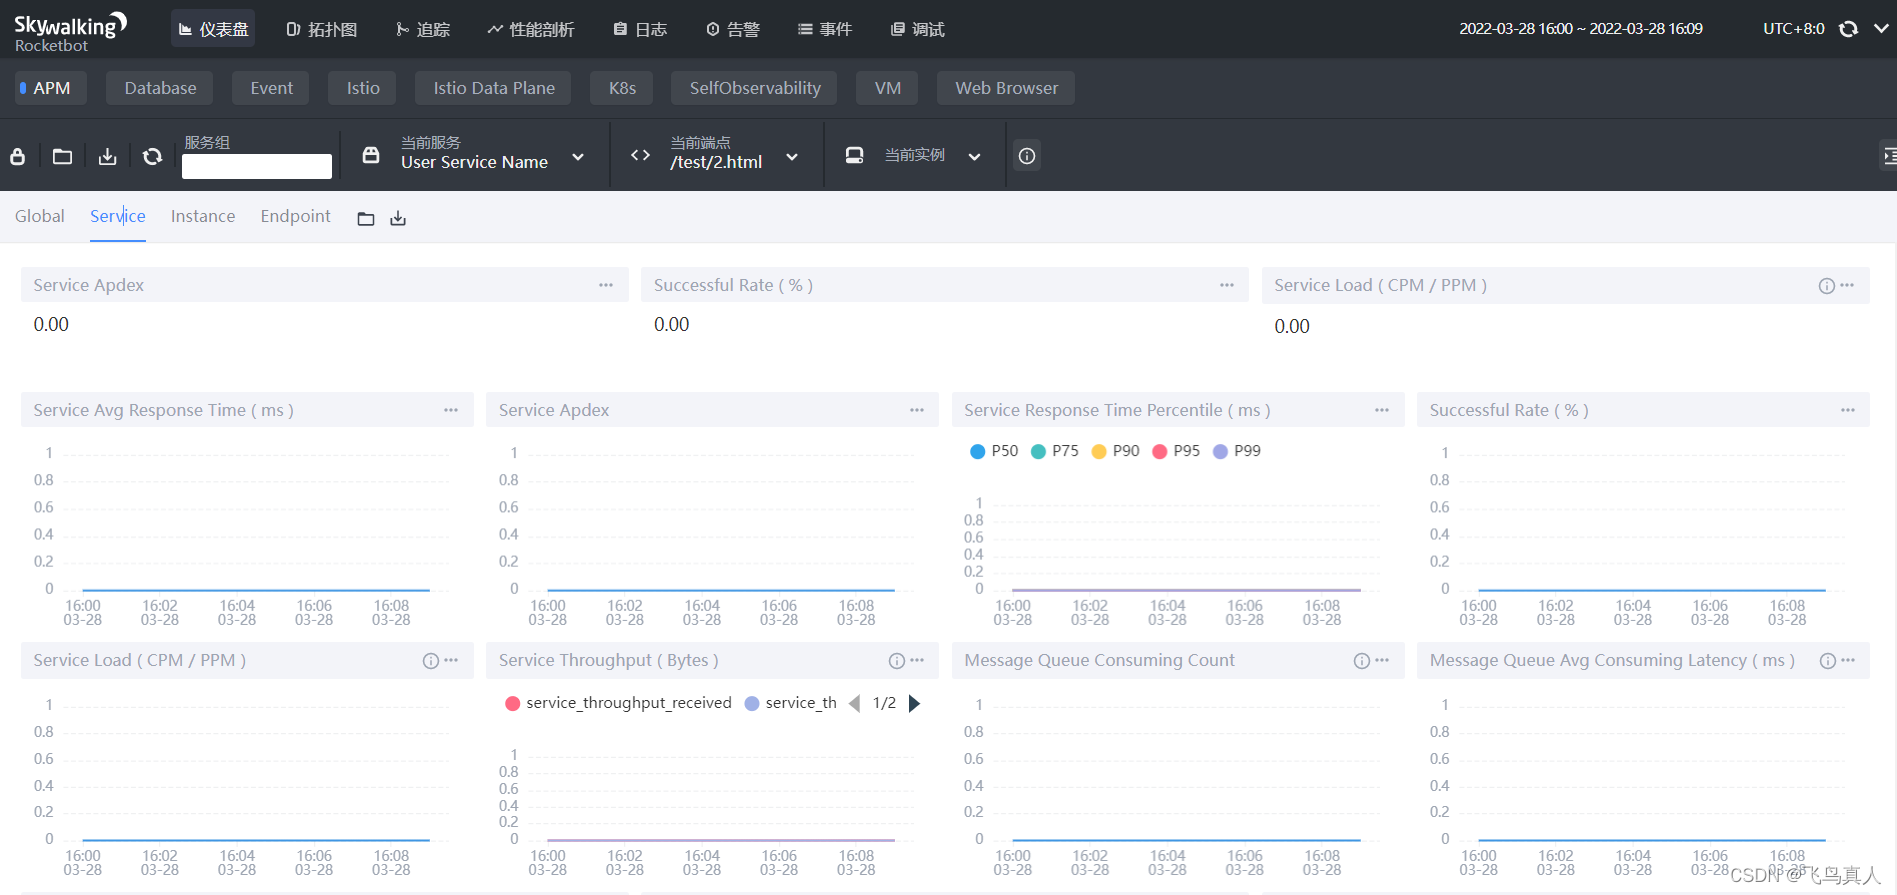Toggle P90 legend series
The image size is (1897, 895).
pyautogui.click(x=1116, y=451)
